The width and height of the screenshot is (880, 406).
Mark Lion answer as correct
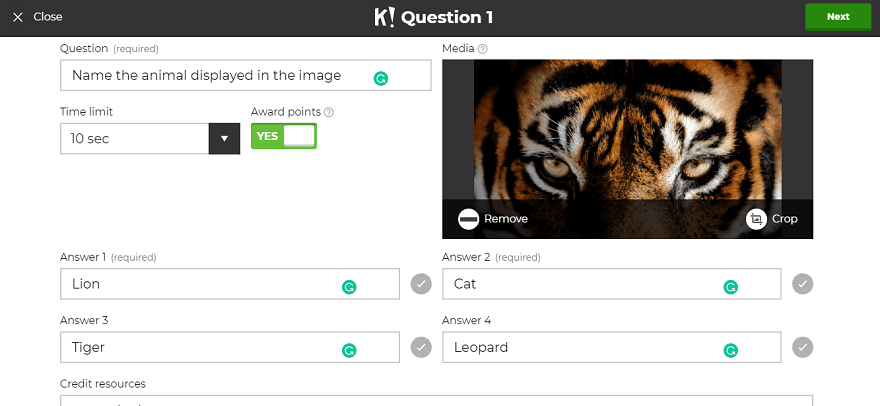[422, 284]
